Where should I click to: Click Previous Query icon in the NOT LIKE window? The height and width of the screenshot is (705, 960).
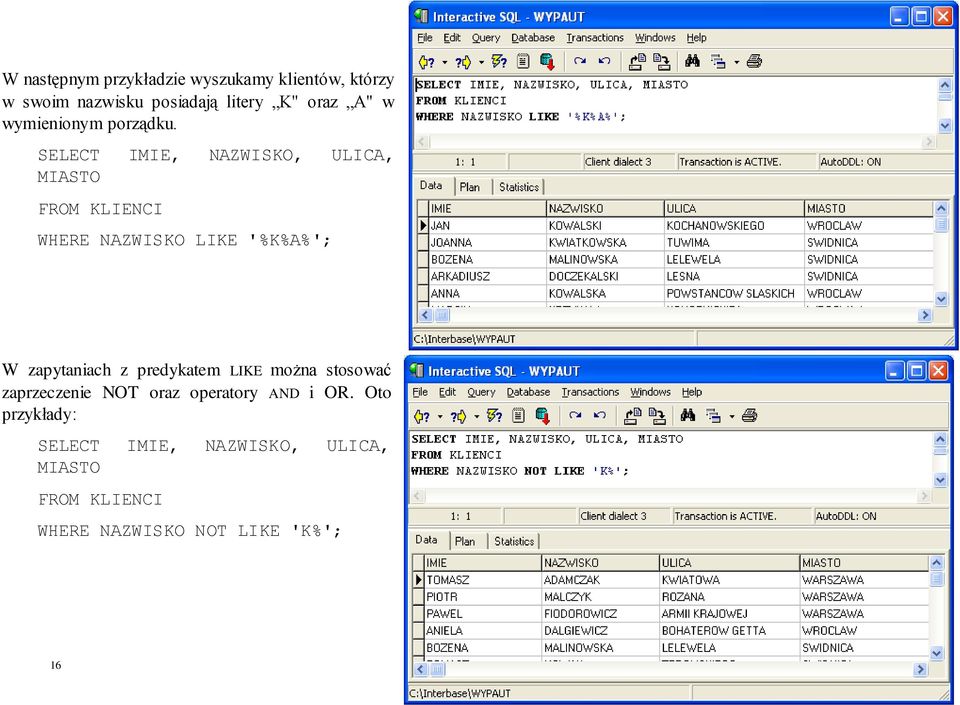coord(422,416)
